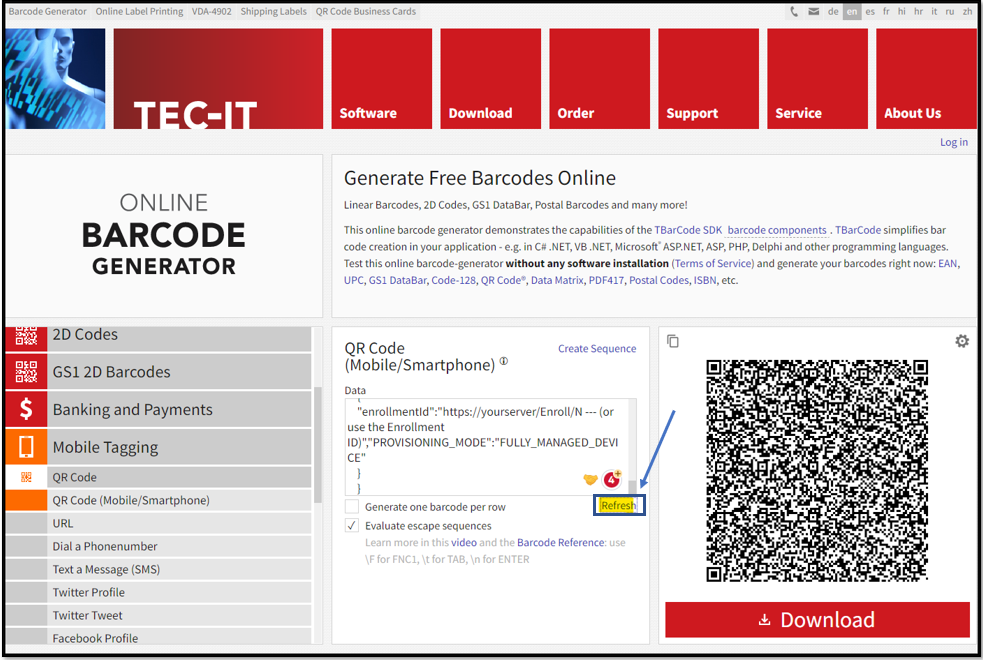The height and width of the screenshot is (660, 983).
Task: Click the Postal Codes link
Action: (x=659, y=280)
